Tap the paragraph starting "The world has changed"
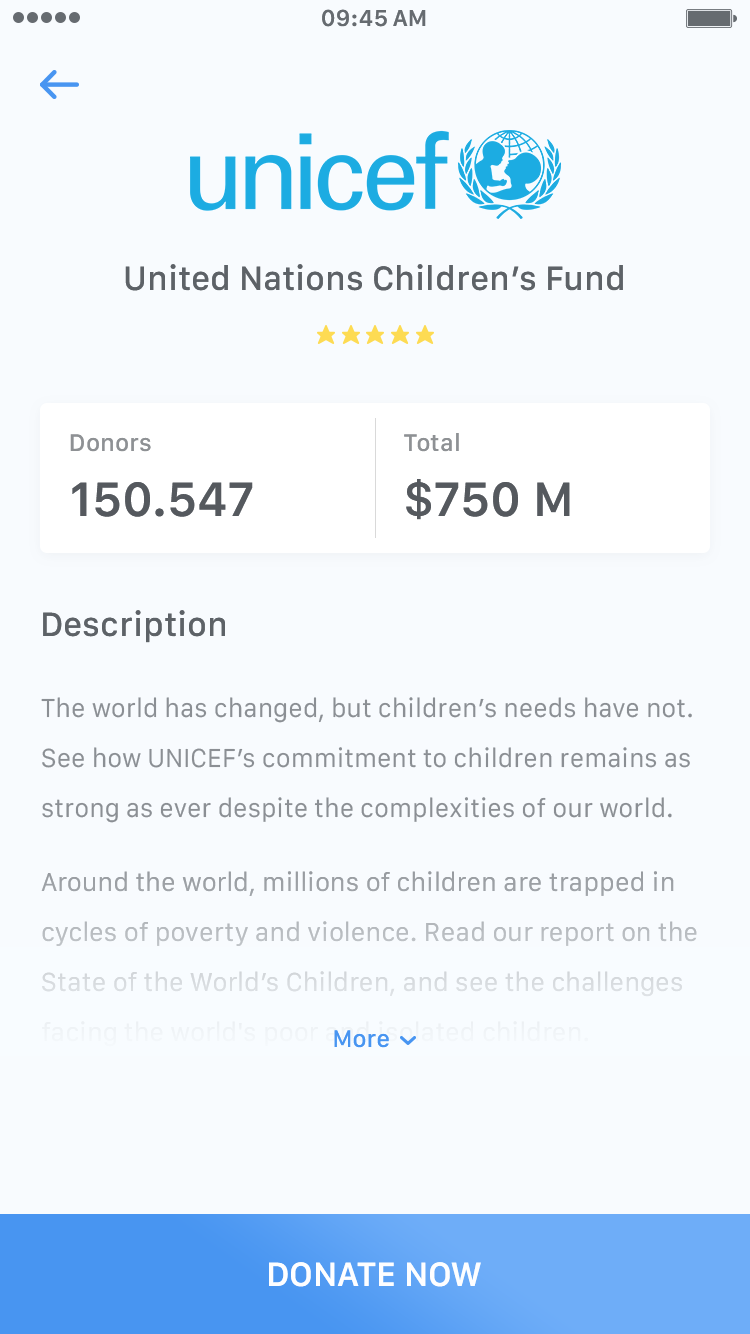The width and height of the screenshot is (750, 1334). click(367, 758)
